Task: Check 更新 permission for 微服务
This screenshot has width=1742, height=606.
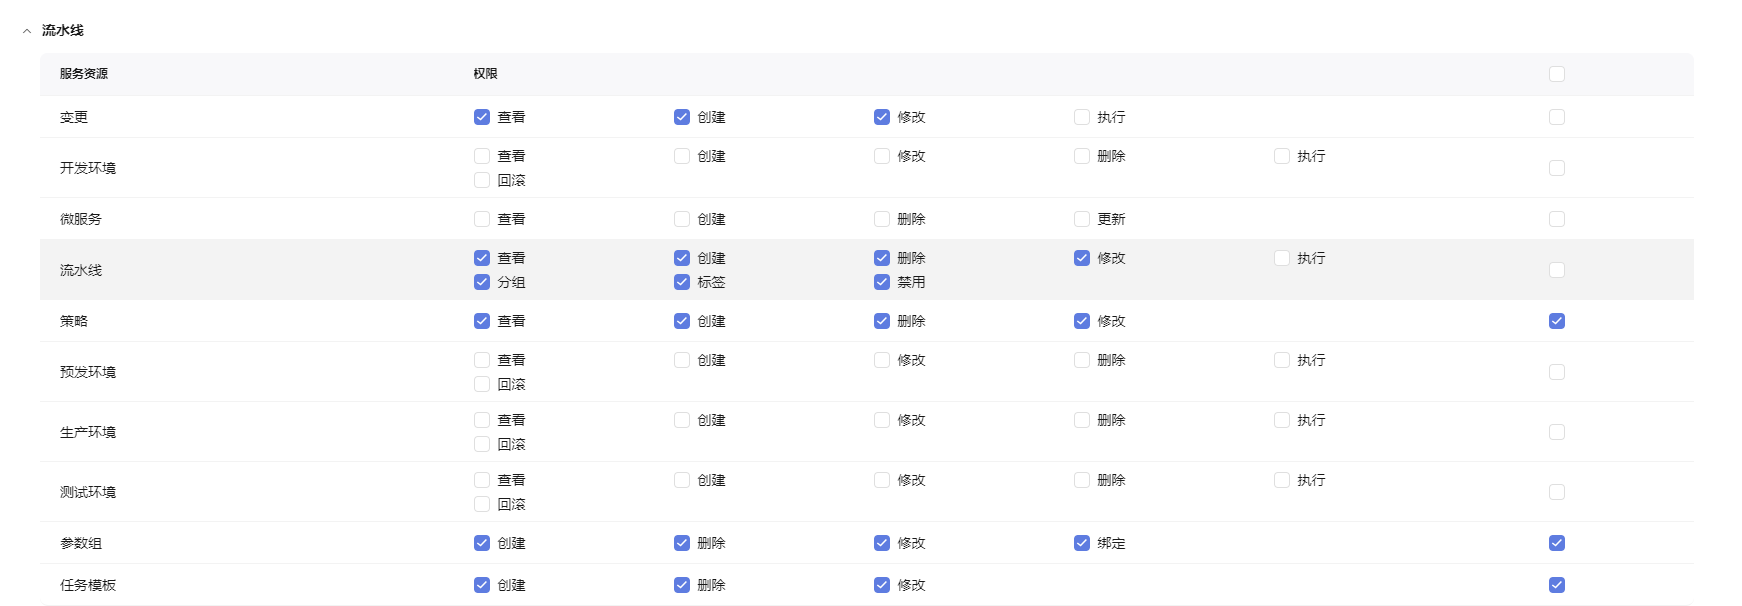Action: [x=1082, y=219]
